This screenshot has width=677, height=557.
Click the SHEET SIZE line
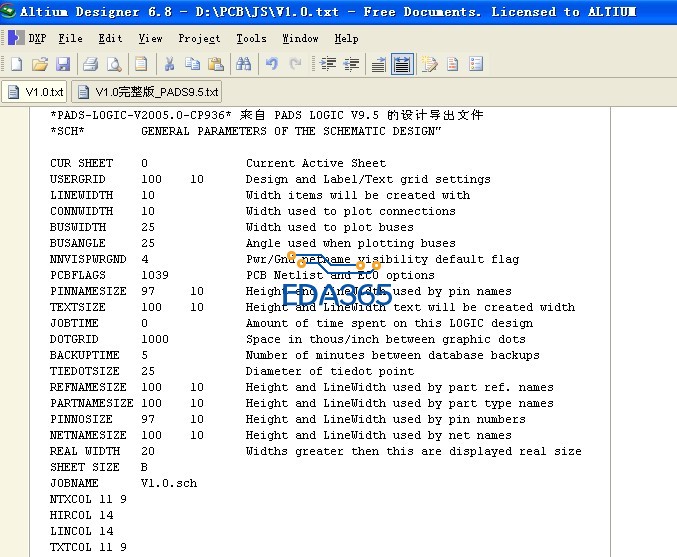(x=99, y=467)
